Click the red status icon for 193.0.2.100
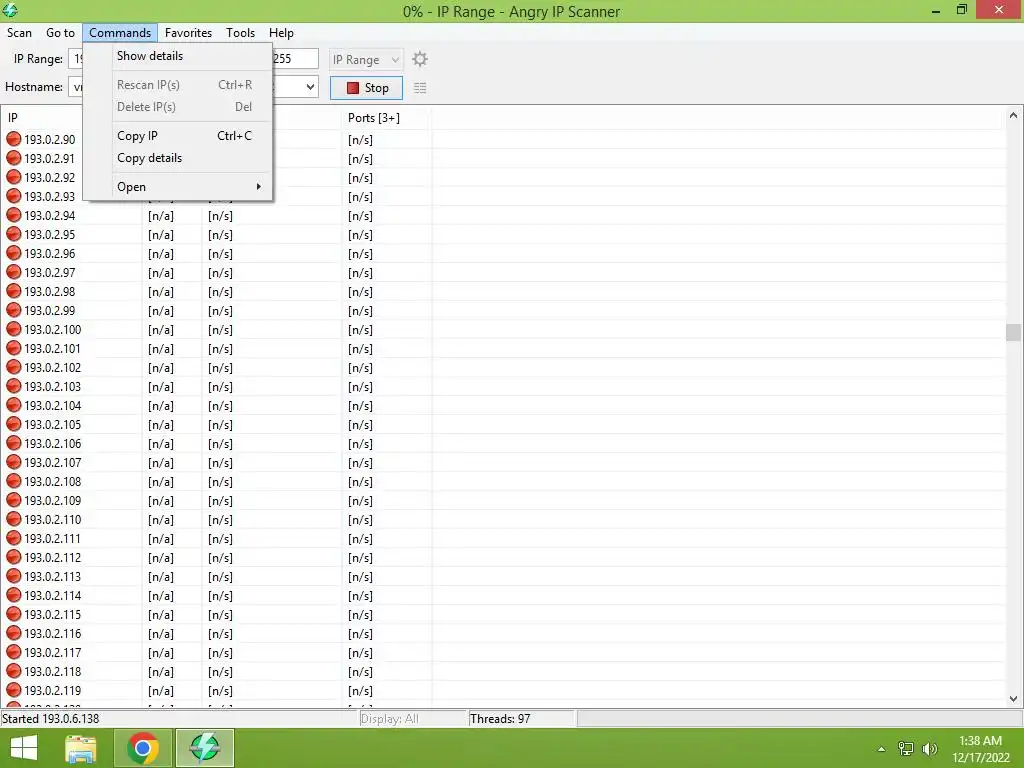The image size is (1024, 768). (x=14, y=329)
